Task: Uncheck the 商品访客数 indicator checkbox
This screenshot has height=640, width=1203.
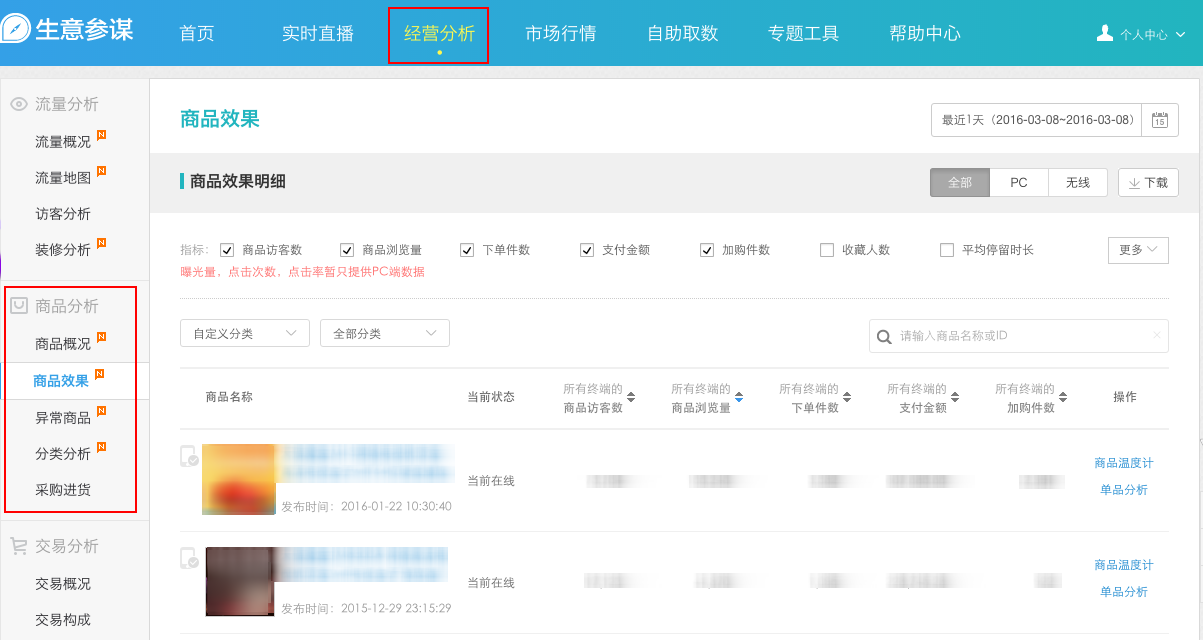Action: point(227,250)
